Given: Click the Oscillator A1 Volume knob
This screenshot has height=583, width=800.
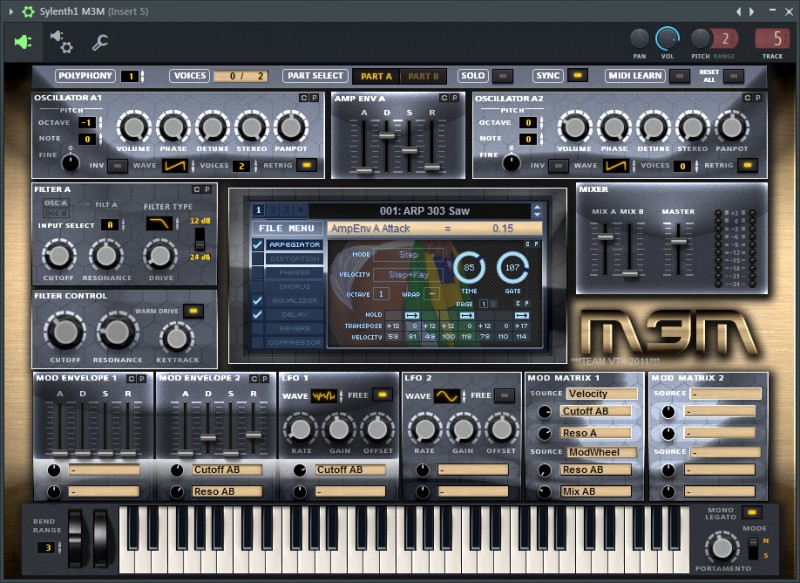Looking at the screenshot, I should tap(134, 127).
